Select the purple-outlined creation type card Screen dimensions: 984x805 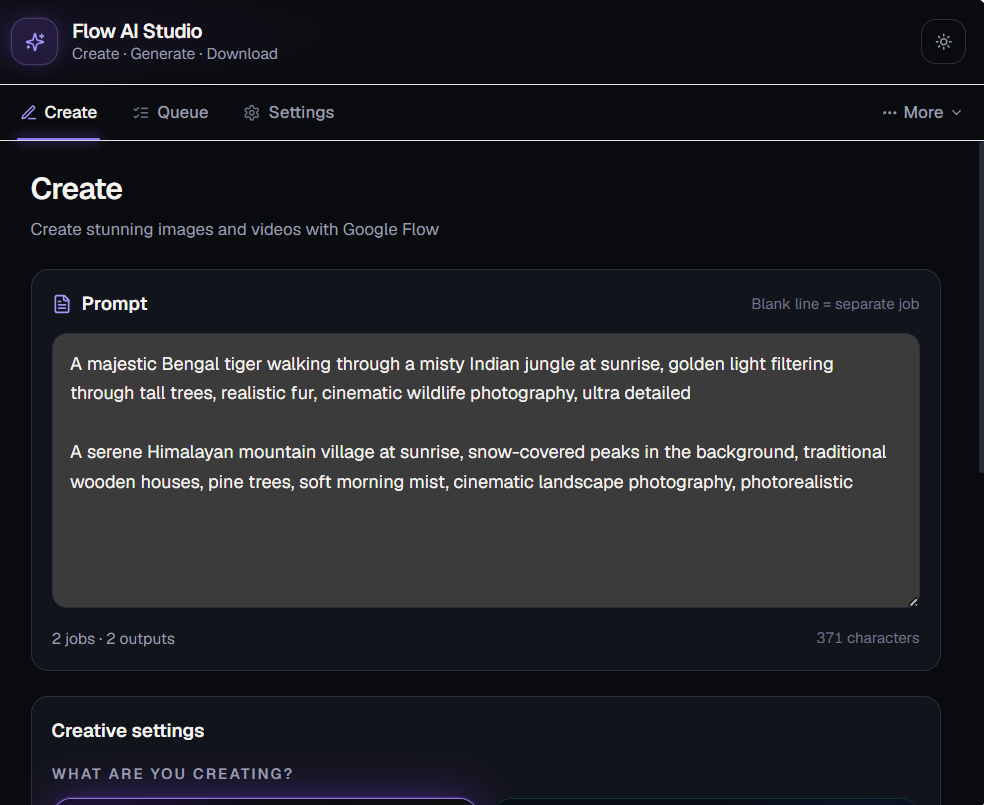265,801
